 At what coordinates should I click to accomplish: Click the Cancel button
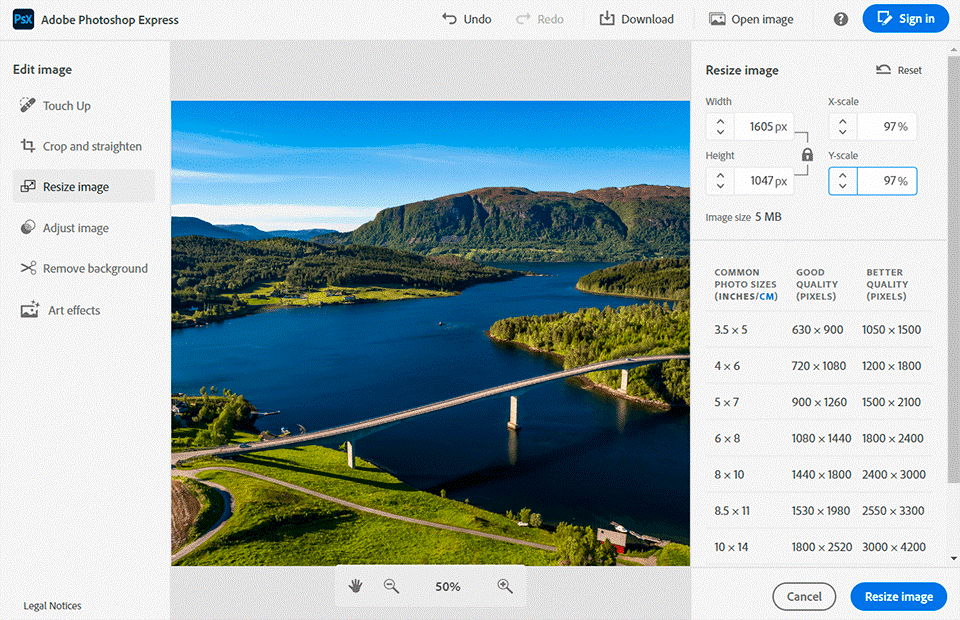[x=804, y=596]
